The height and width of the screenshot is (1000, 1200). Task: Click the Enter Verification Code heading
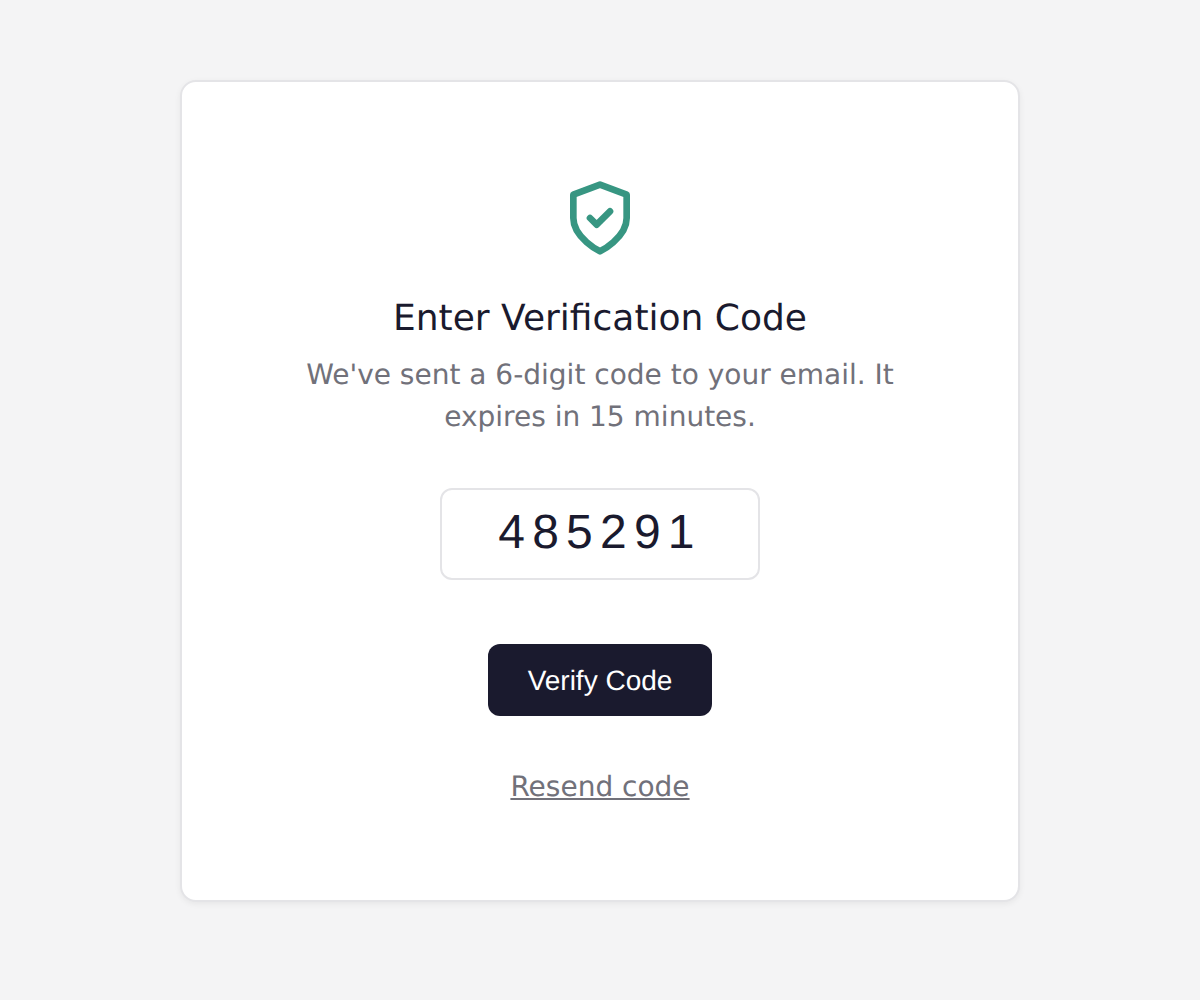pos(600,317)
